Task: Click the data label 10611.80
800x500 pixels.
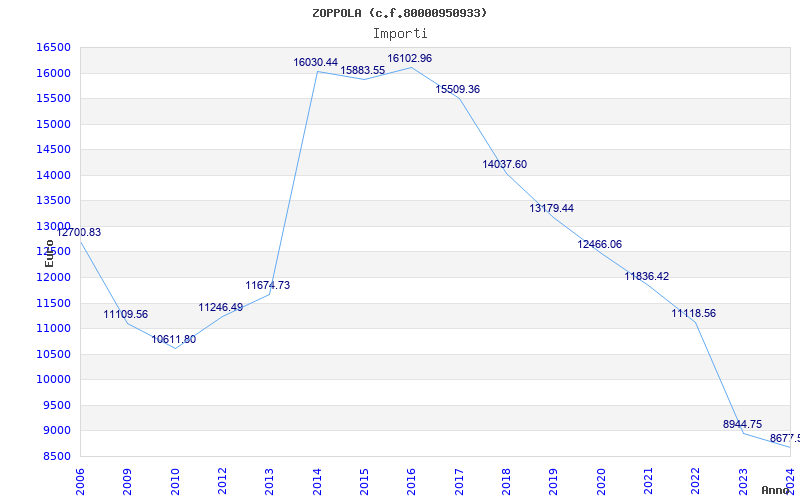Action: [x=173, y=339]
